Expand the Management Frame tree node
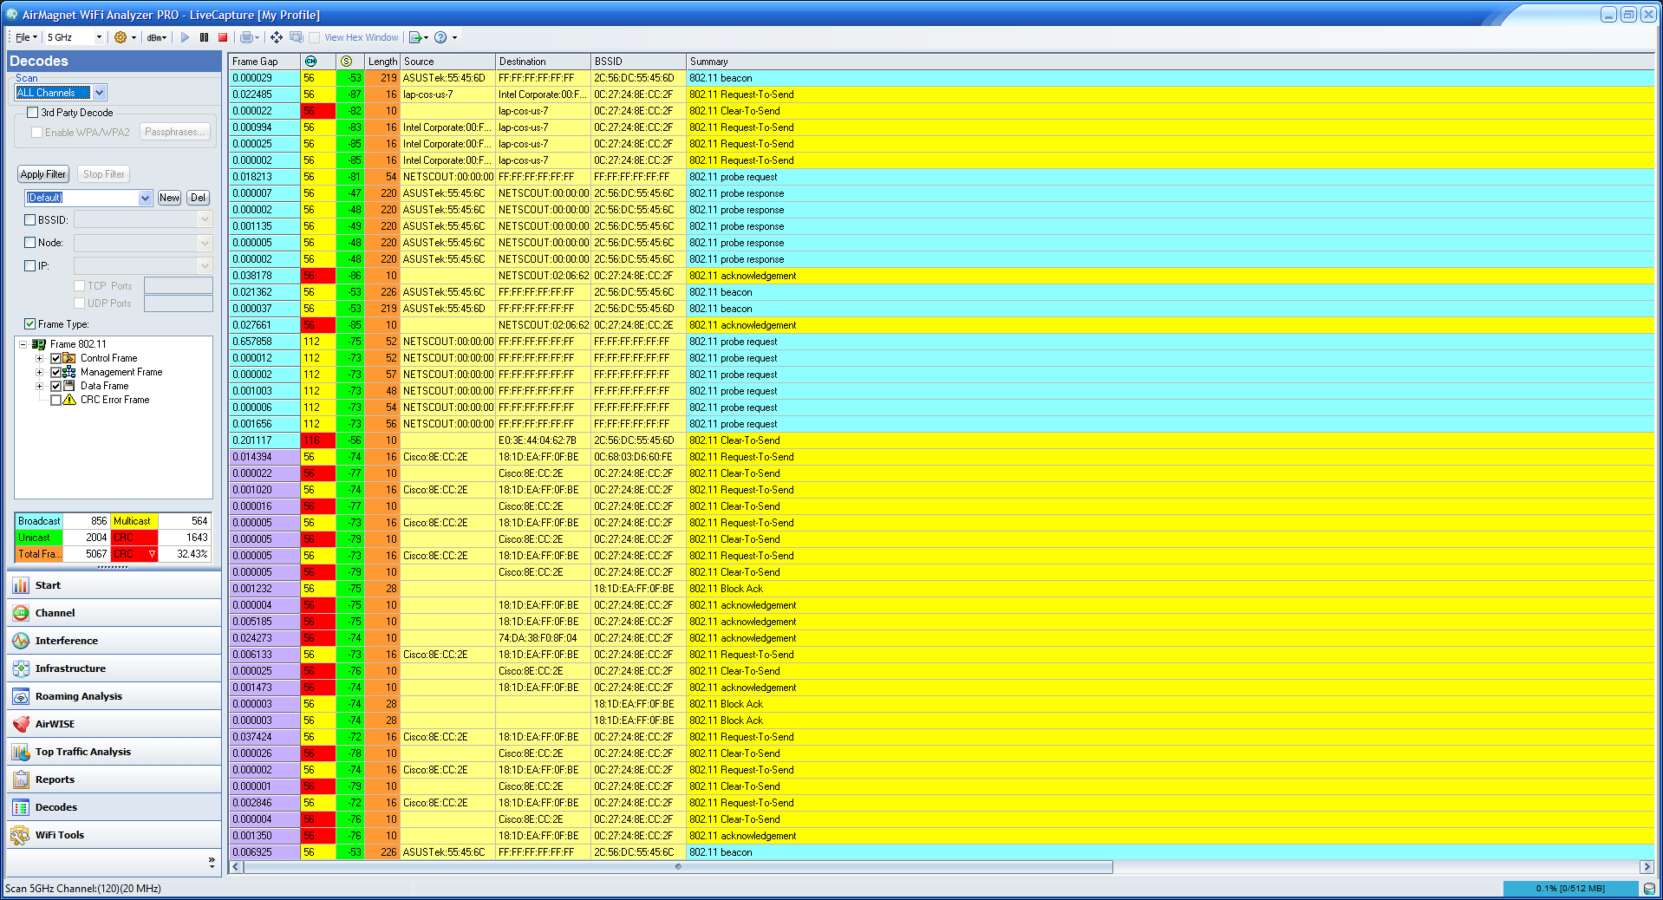This screenshot has height=900, width=1663. 39,372
